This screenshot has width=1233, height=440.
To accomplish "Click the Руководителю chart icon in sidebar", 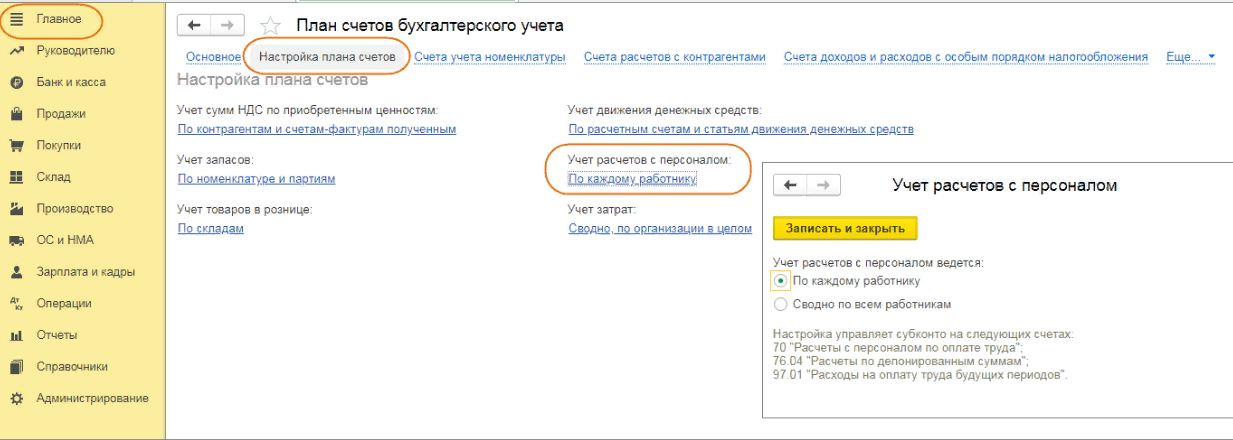I will (16, 50).
